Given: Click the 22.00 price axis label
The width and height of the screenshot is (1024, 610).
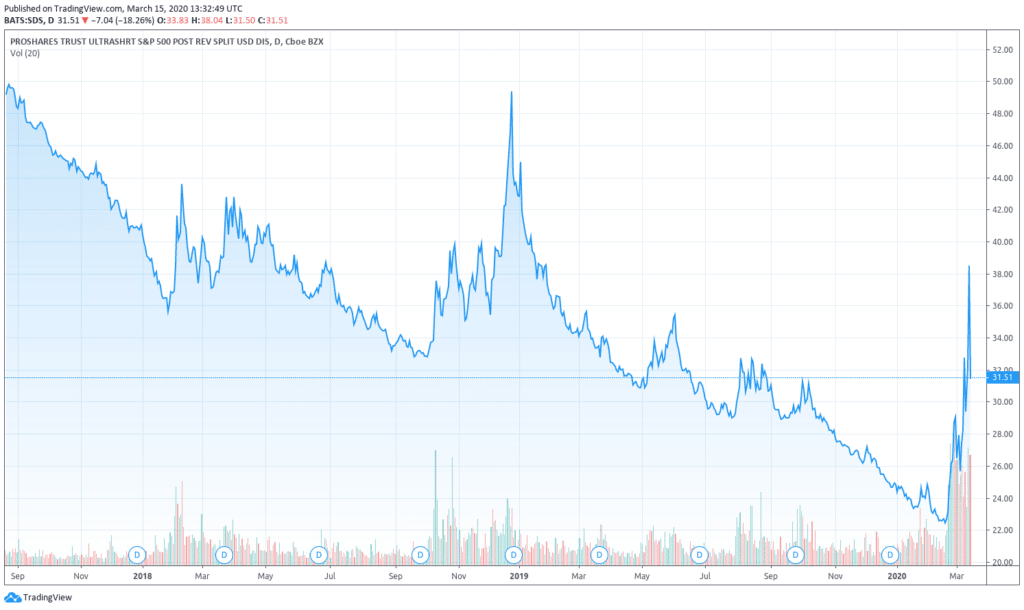Looking at the screenshot, I should [x=1002, y=530].
